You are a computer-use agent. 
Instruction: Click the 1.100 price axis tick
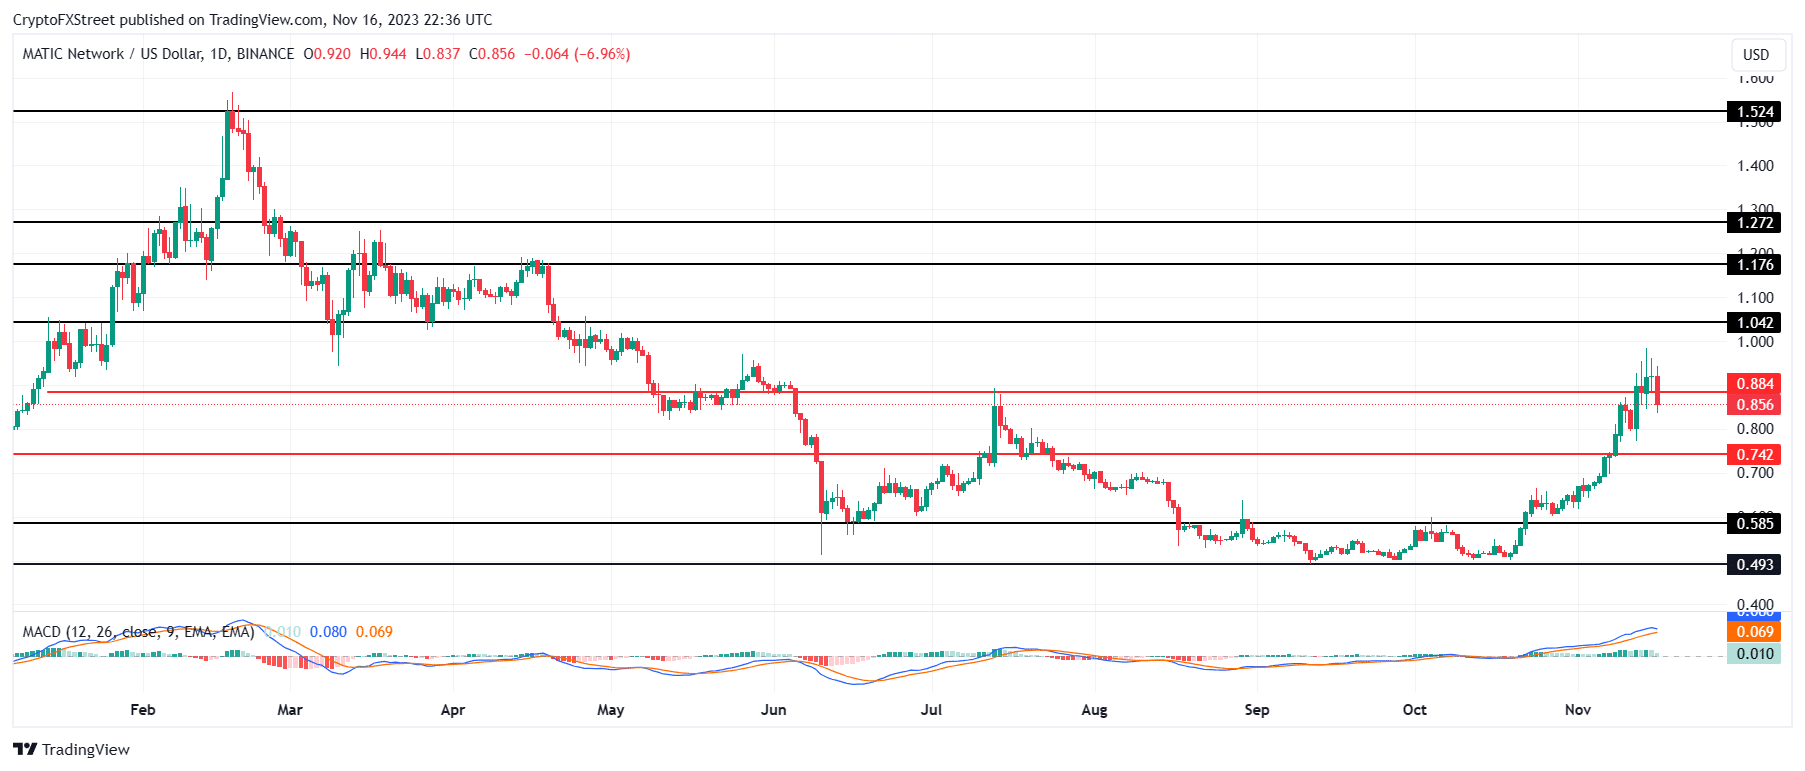point(1755,298)
